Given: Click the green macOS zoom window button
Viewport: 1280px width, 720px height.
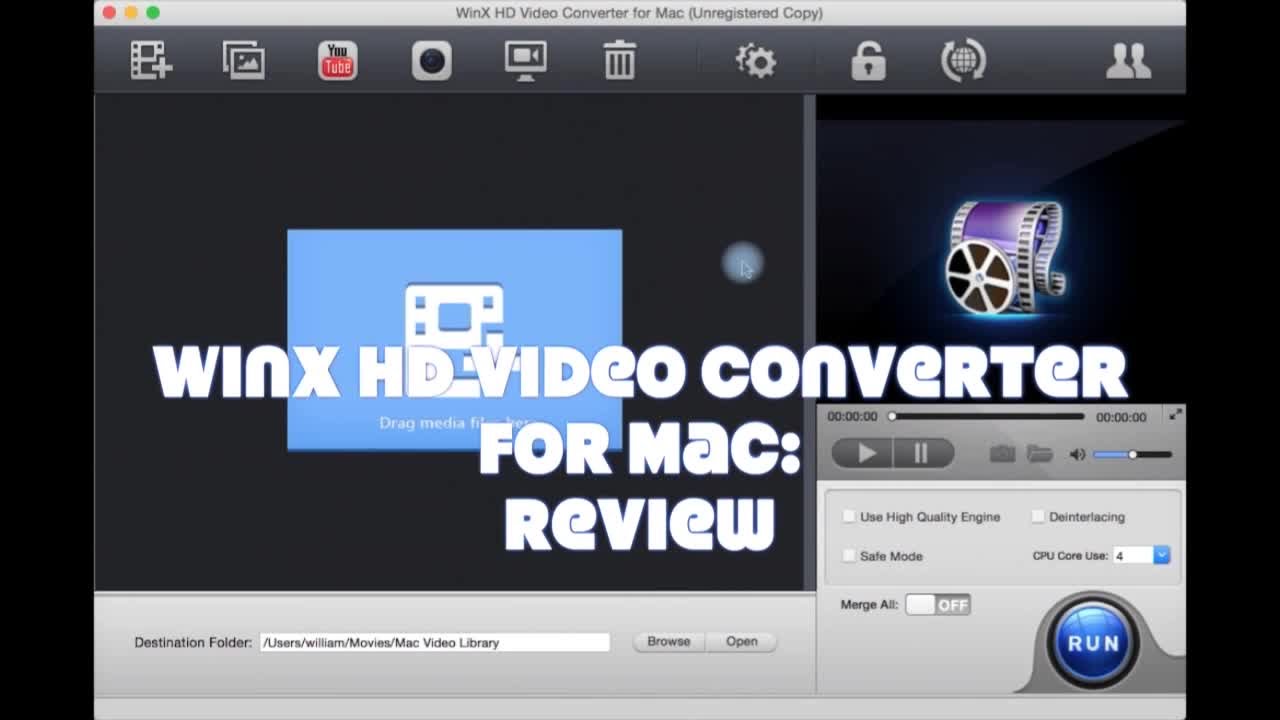Looking at the screenshot, I should [x=152, y=12].
